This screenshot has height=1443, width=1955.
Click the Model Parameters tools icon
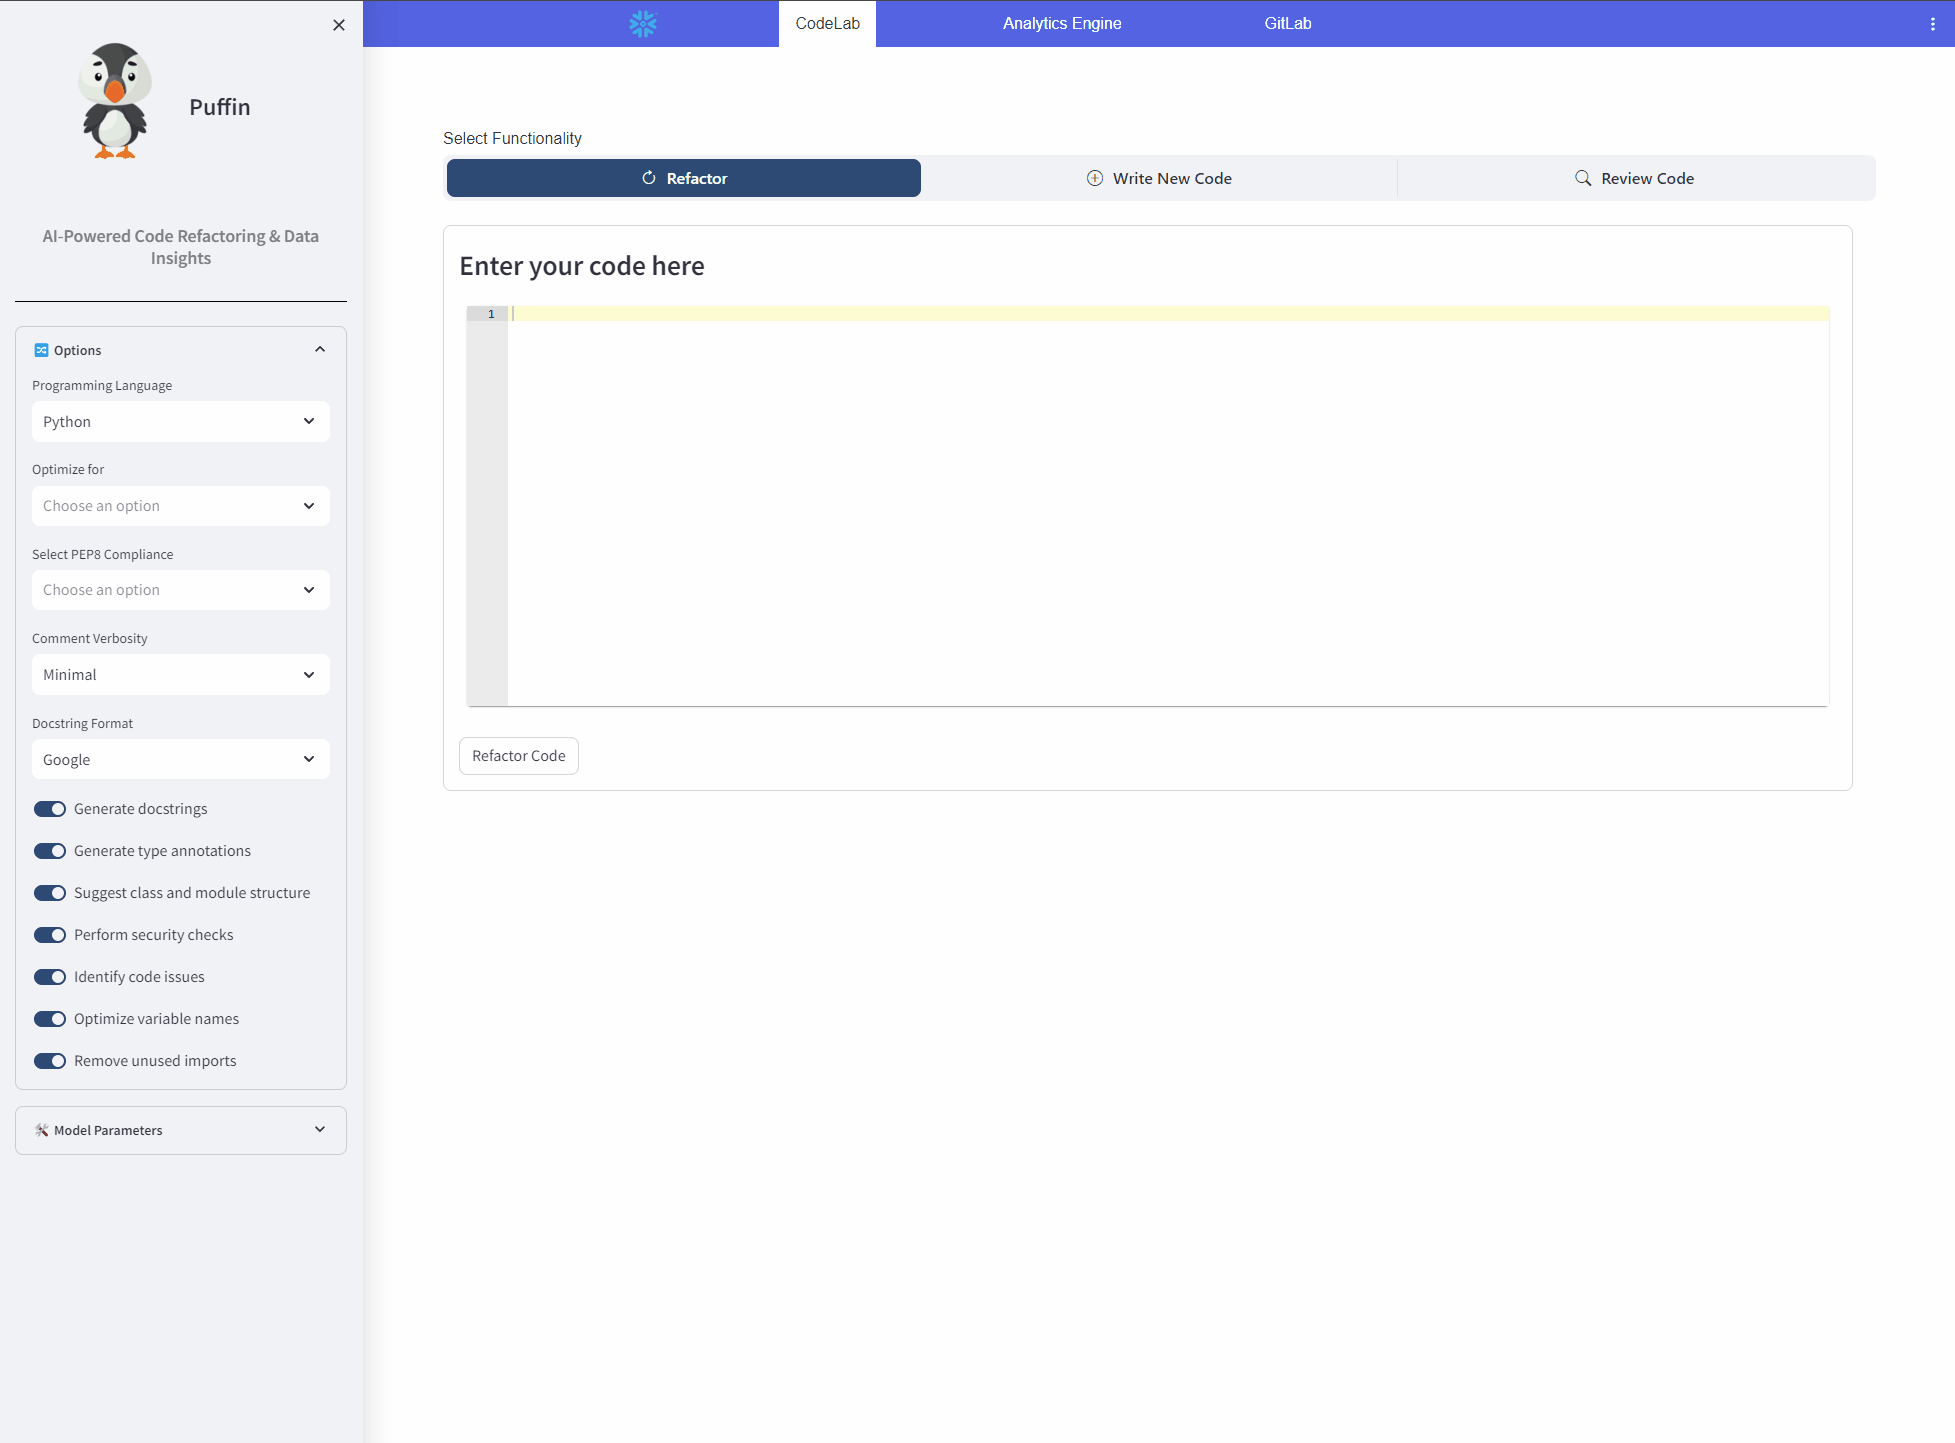41,1130
